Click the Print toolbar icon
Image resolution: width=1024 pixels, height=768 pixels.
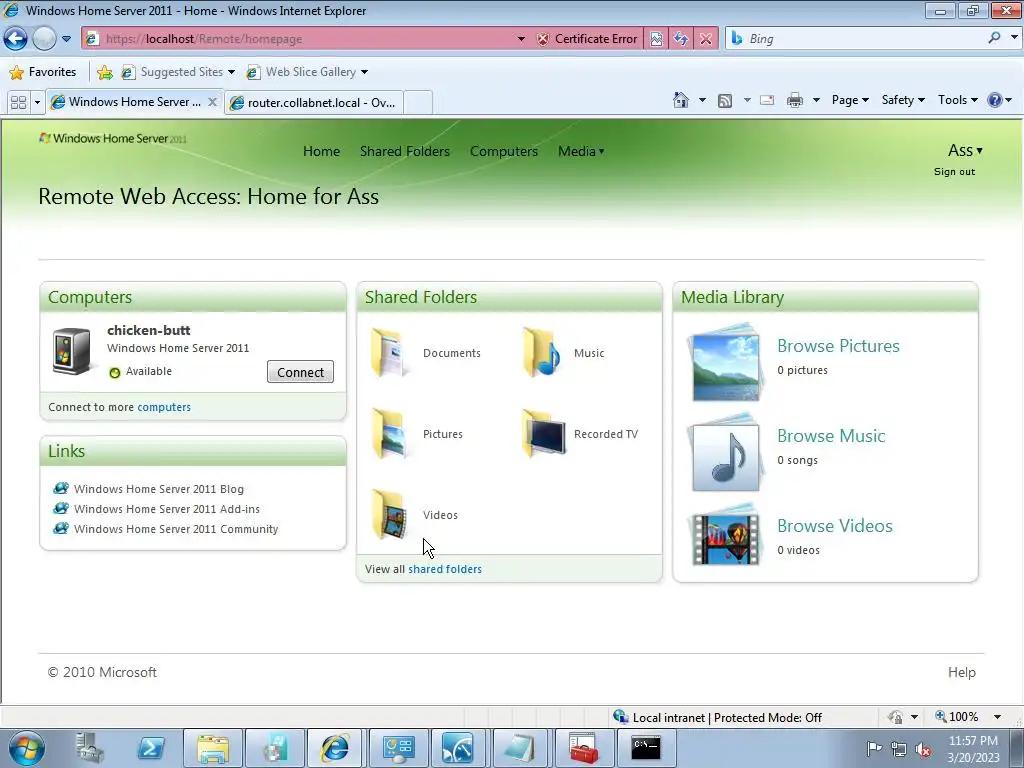pos(795,100)
